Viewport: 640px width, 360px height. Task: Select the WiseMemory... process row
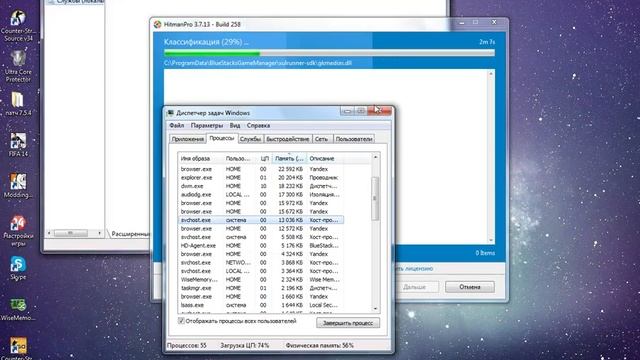tap(260, 280)
